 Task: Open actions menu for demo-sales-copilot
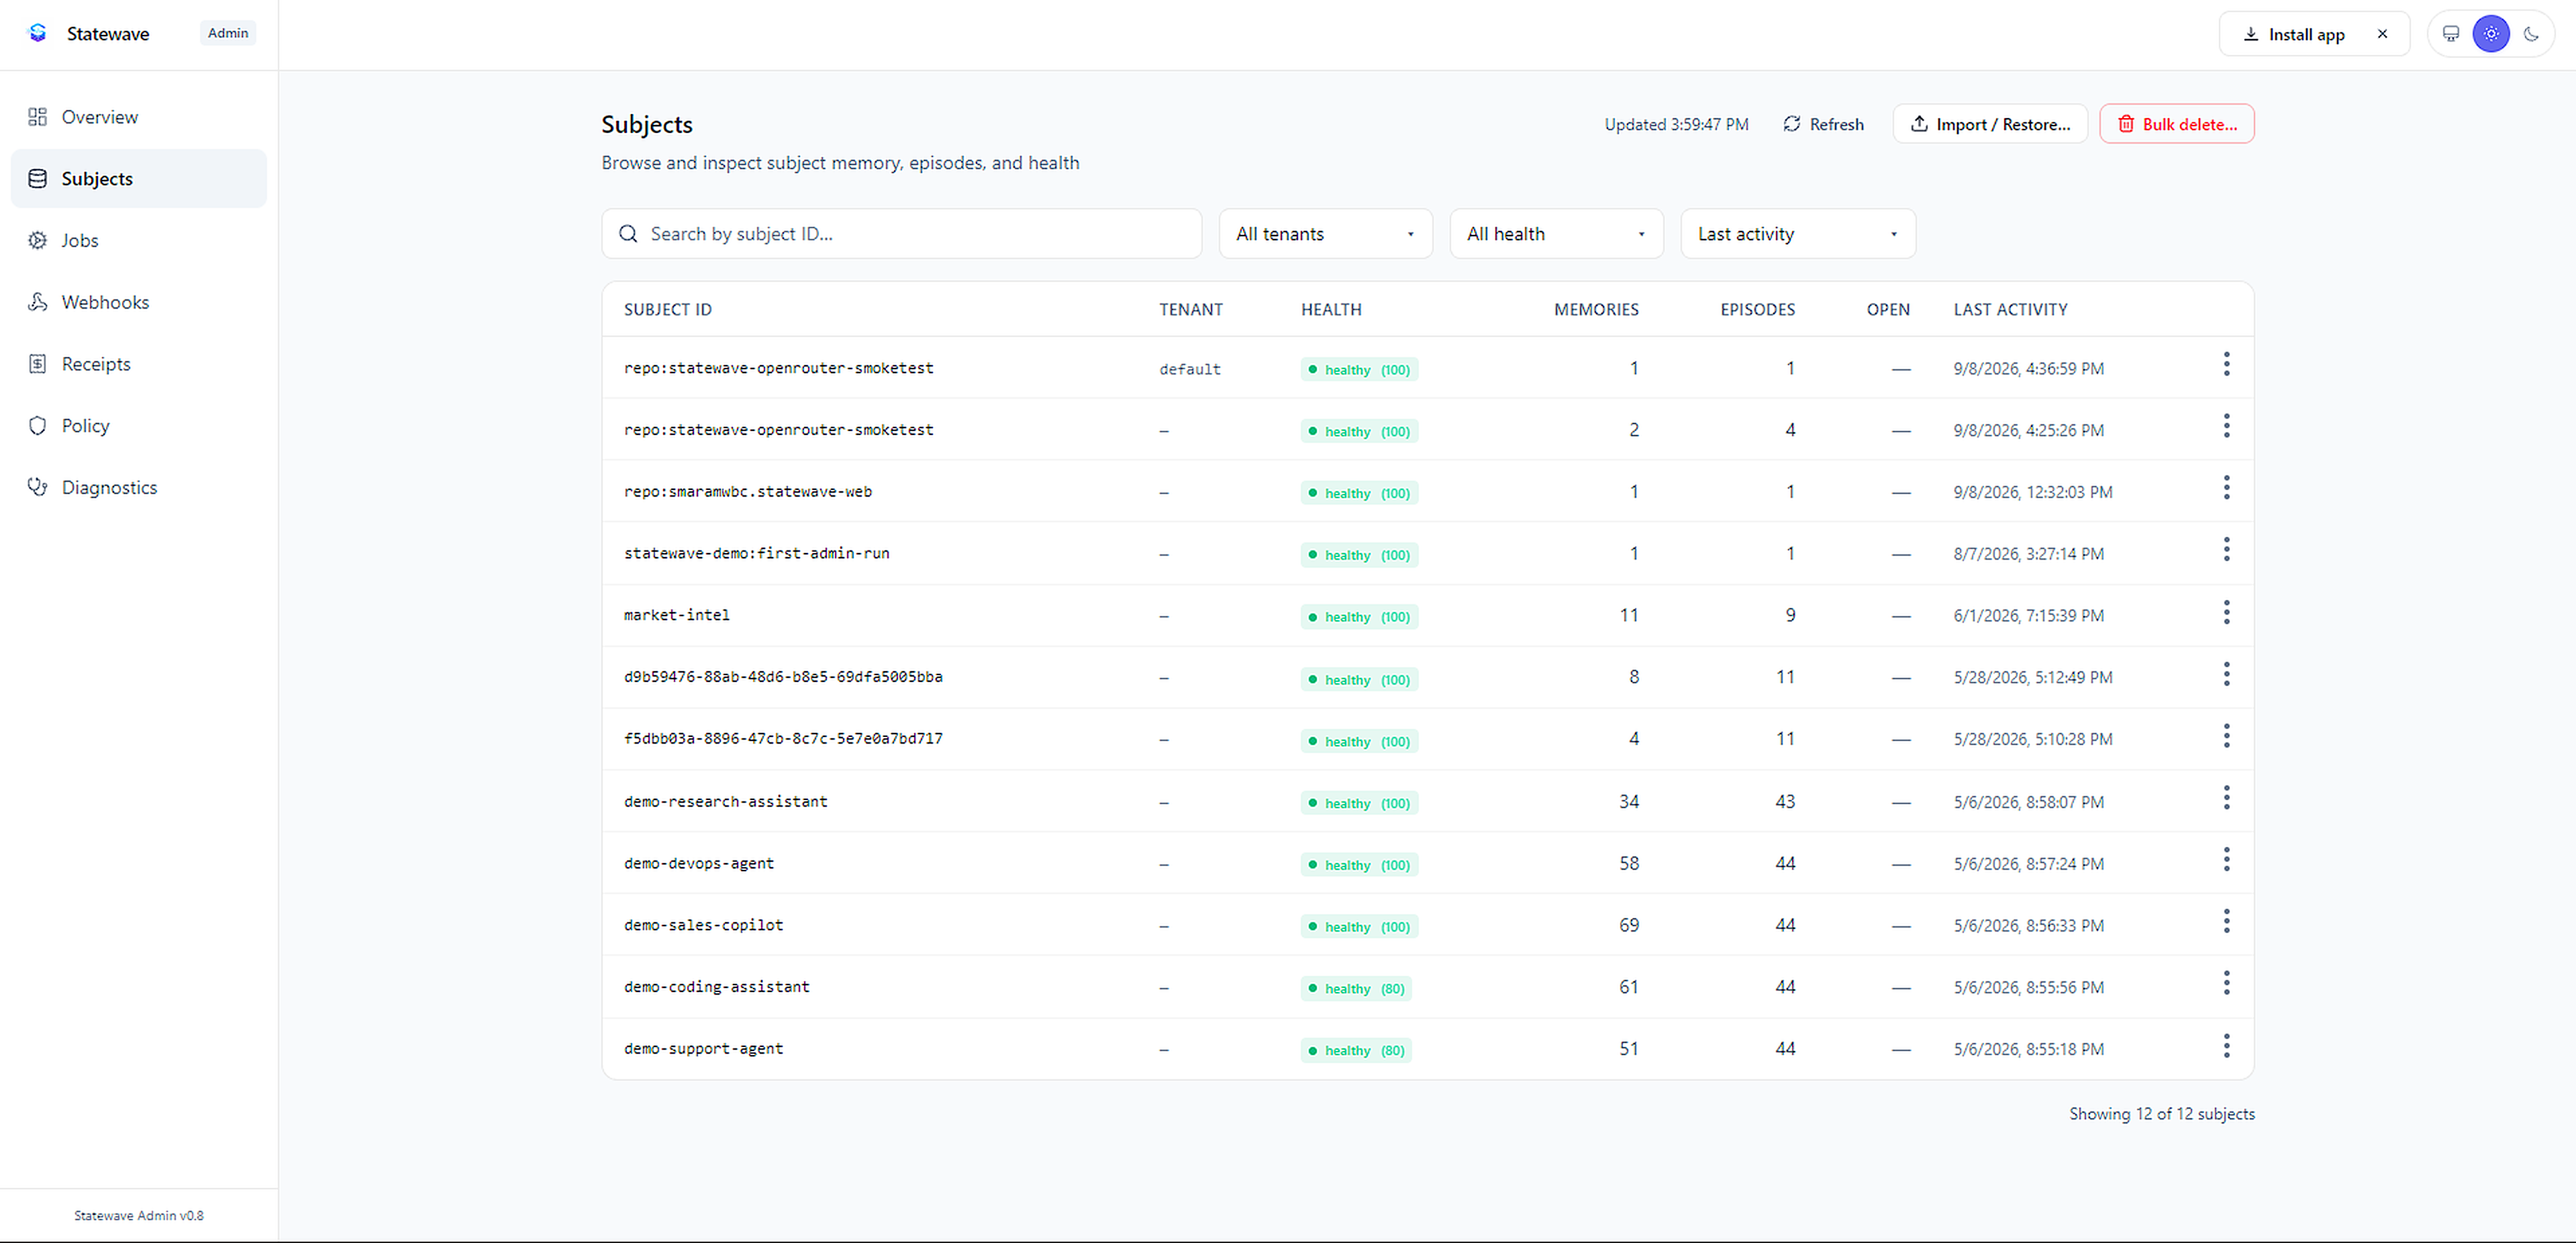(x=2227, y=922)
